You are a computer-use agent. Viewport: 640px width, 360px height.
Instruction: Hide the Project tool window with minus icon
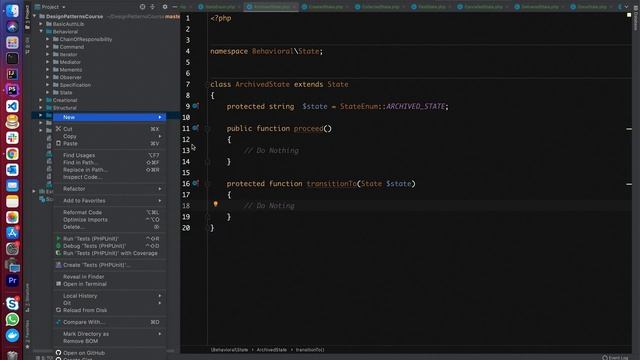tap(175, 7)
